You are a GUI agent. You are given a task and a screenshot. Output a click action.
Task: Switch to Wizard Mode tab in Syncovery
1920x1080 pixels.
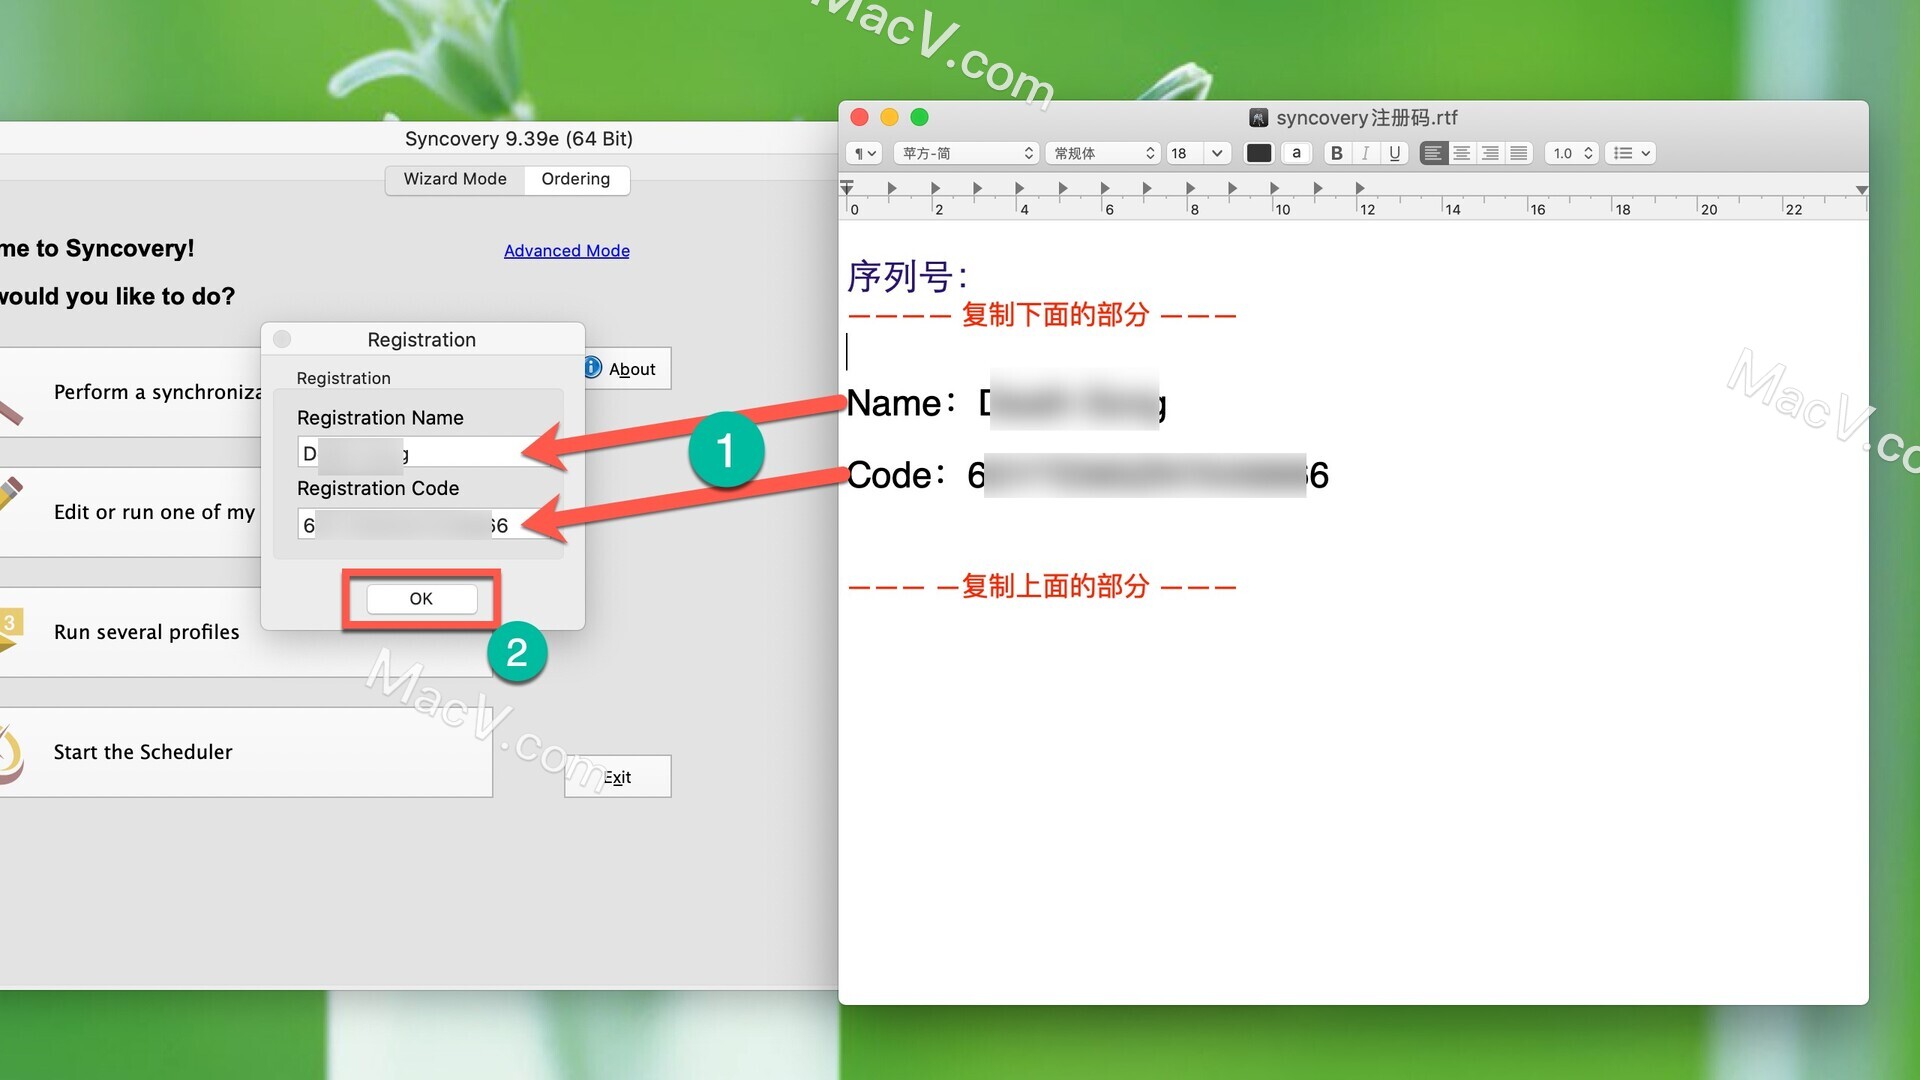[x=455, y=179]
